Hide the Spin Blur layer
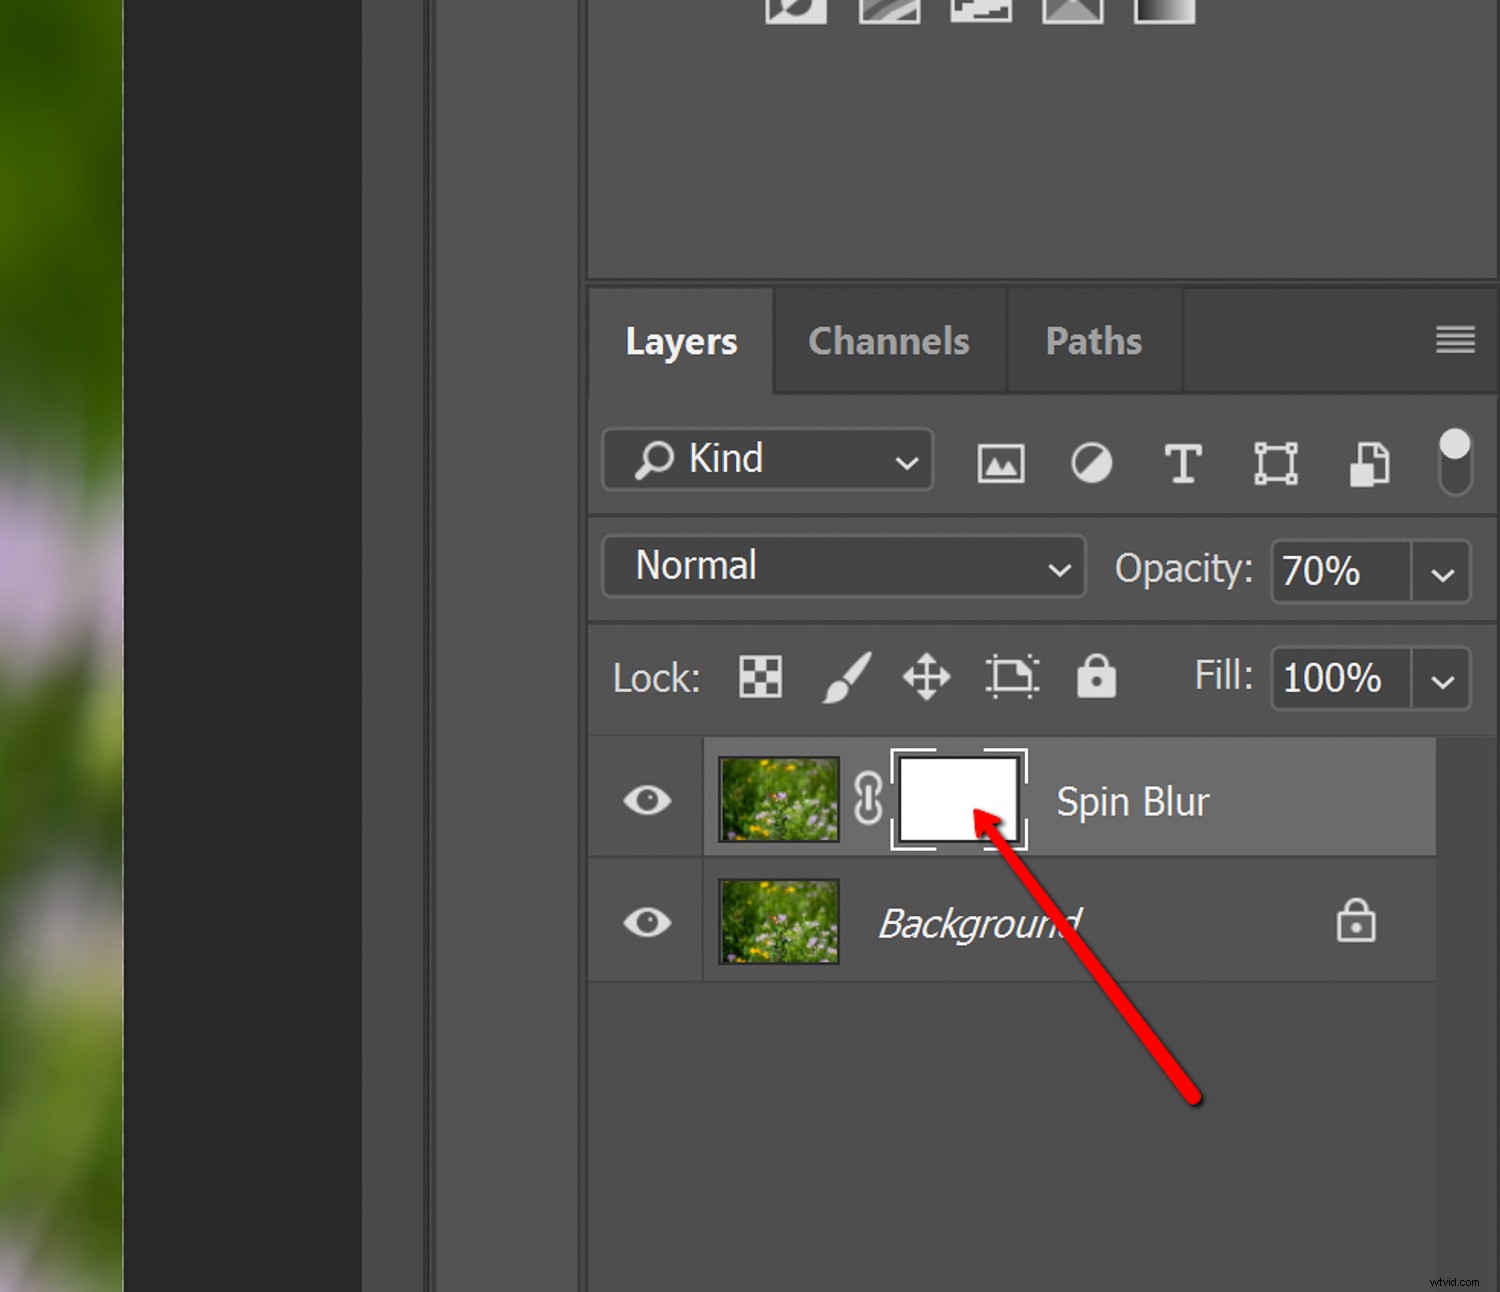Image resolution: width=1500 pixels, height=1292 pixels. click(x=646, y=799)
